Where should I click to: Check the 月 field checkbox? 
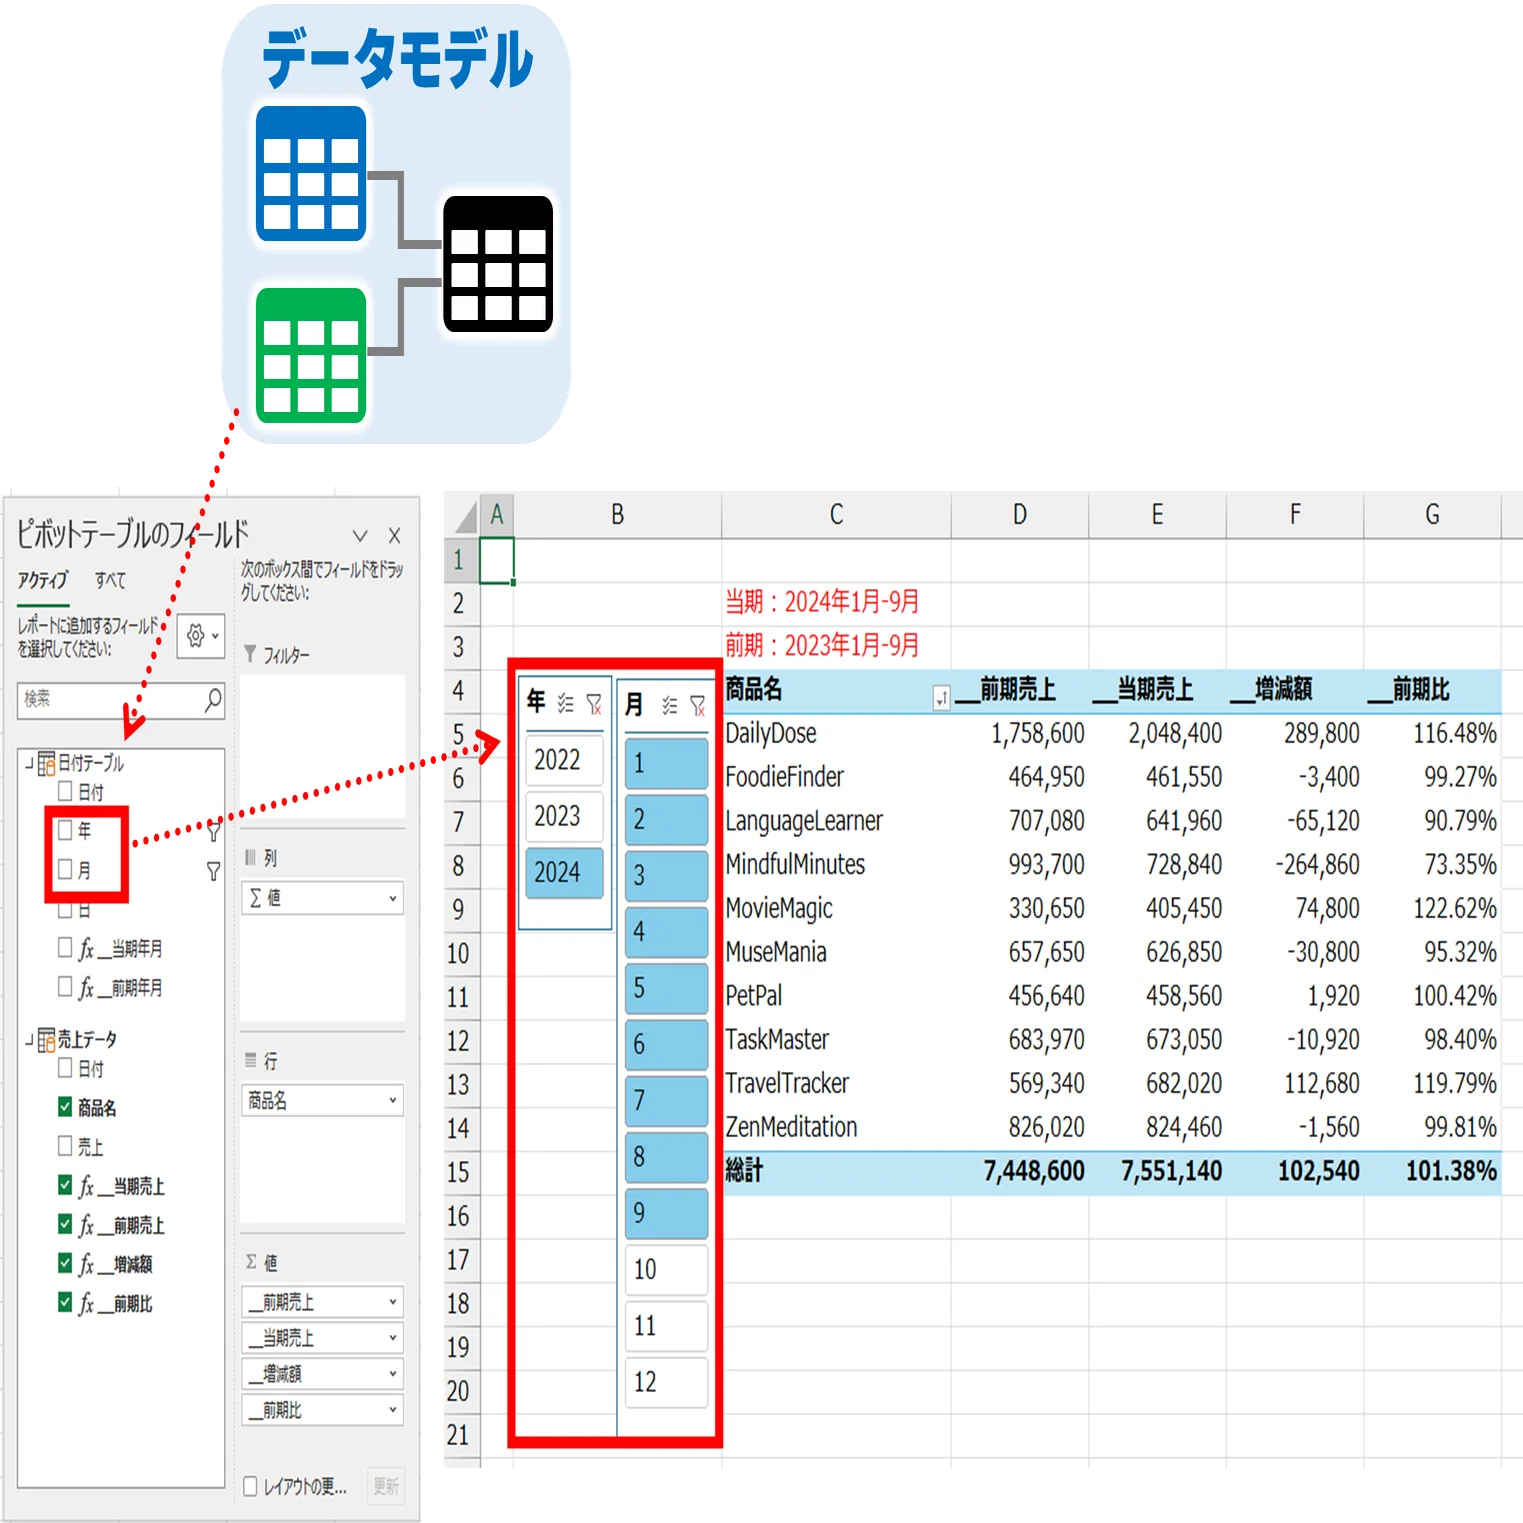[65, 869]
